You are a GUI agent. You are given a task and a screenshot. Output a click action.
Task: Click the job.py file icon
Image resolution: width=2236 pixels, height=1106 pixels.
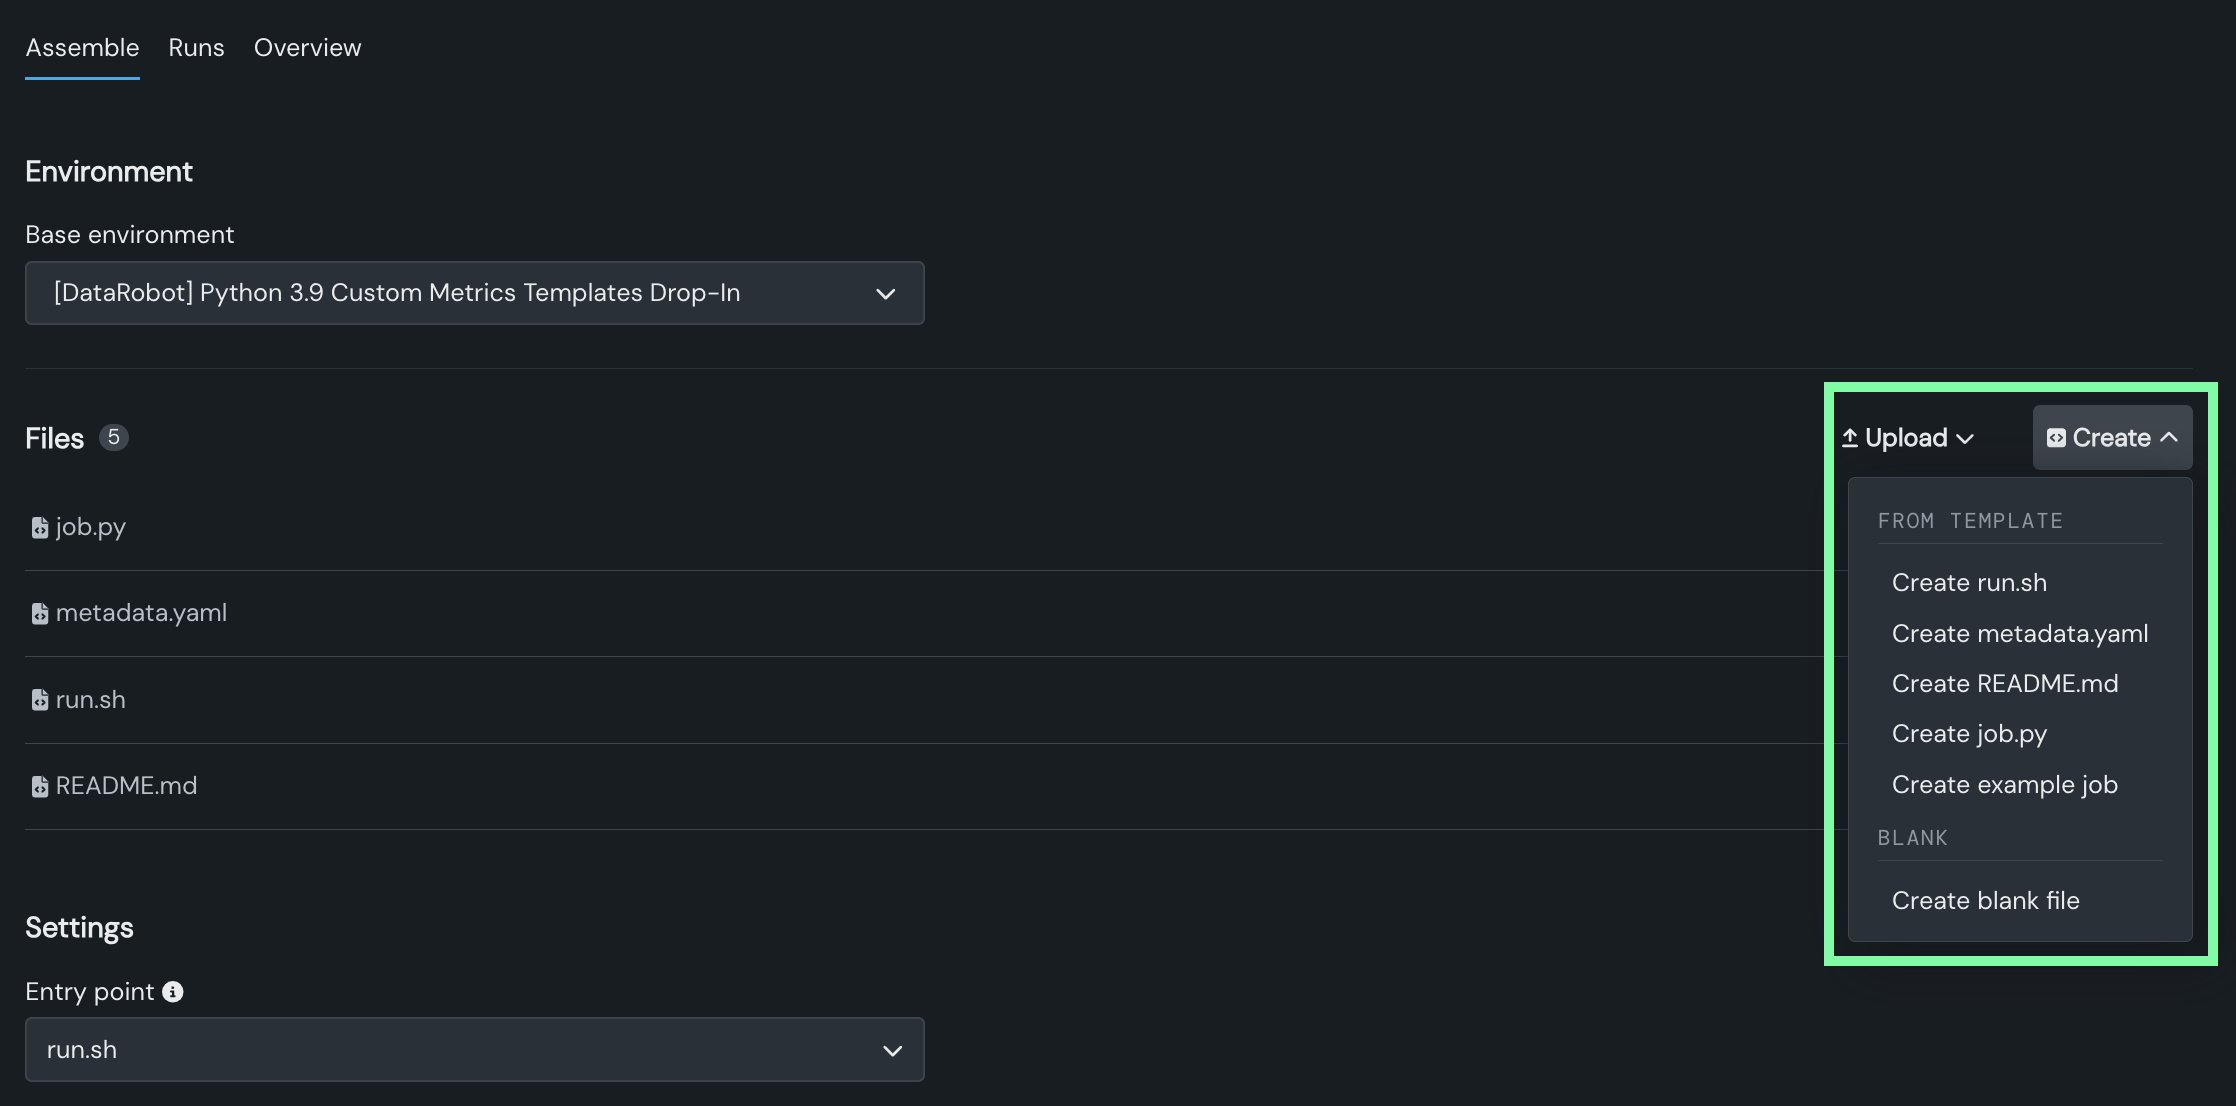click(40, 527)
